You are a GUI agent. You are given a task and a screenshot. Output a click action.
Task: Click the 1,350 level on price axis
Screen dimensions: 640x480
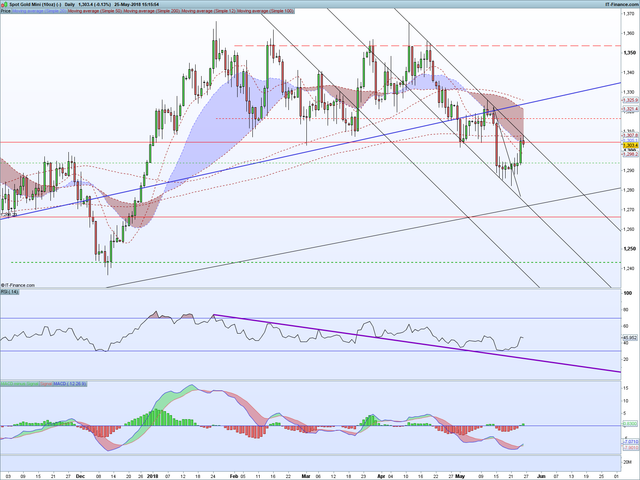(629, 53)
